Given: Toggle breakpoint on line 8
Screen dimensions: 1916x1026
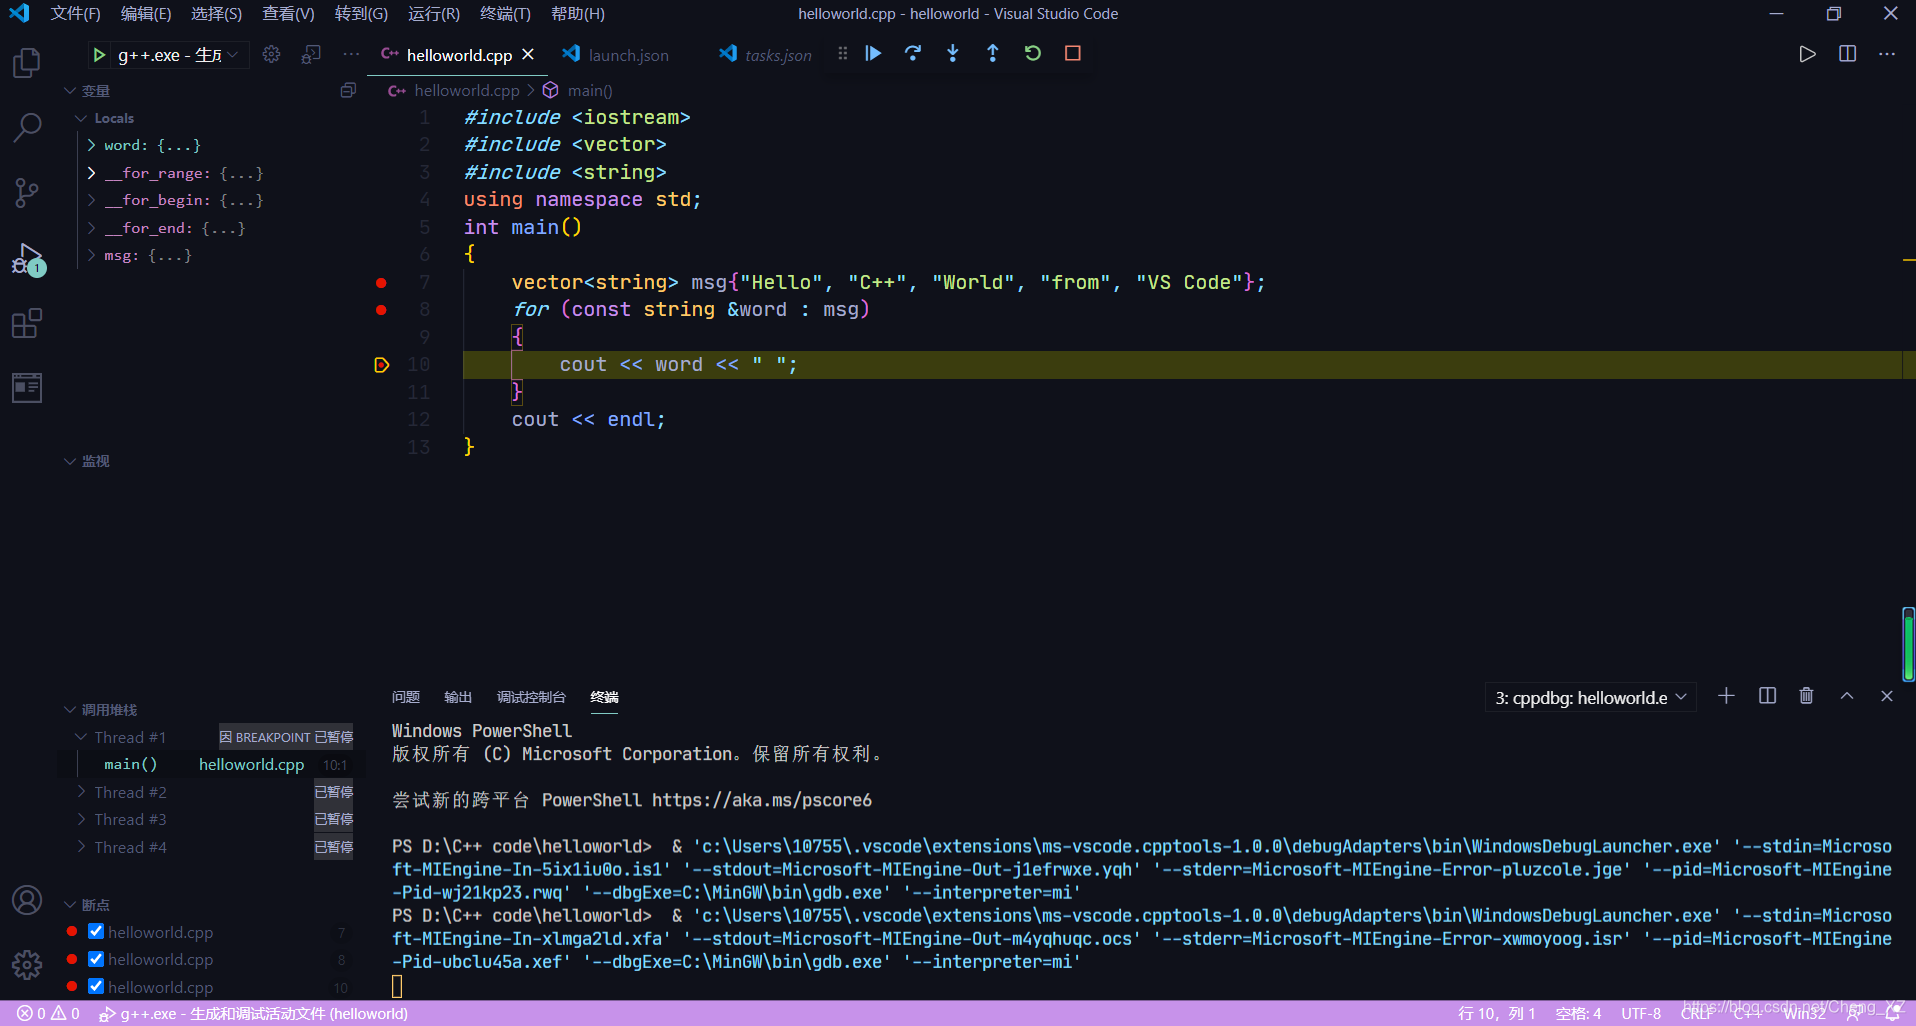Looking at the screenshot, I should (381, 310).
